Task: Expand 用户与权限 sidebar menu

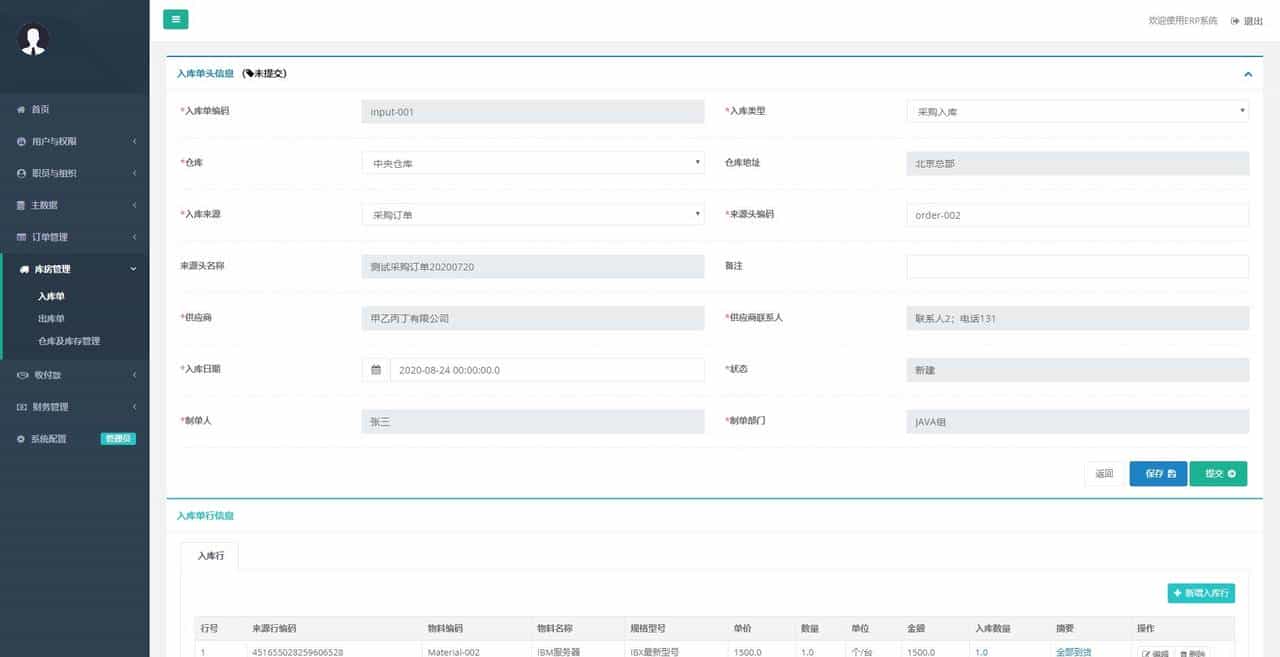Action: tap(54, 141)
